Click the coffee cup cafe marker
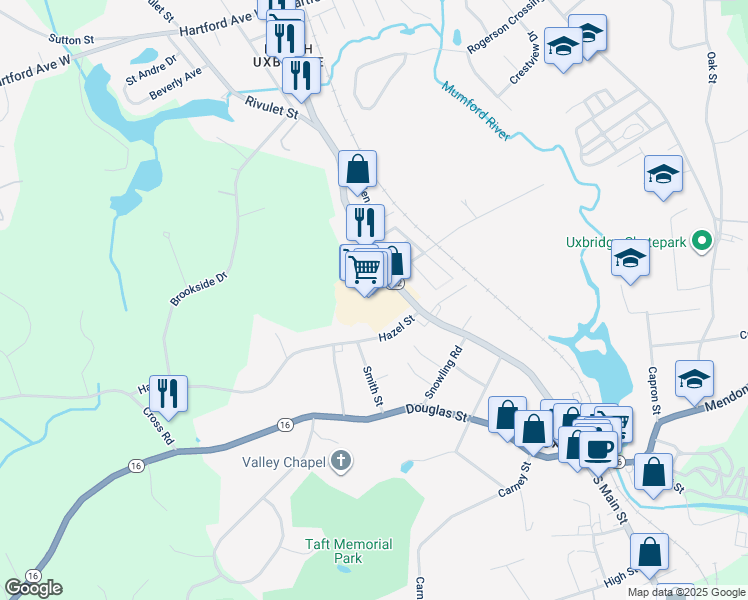The image size is (748, 600). [599, 448]
